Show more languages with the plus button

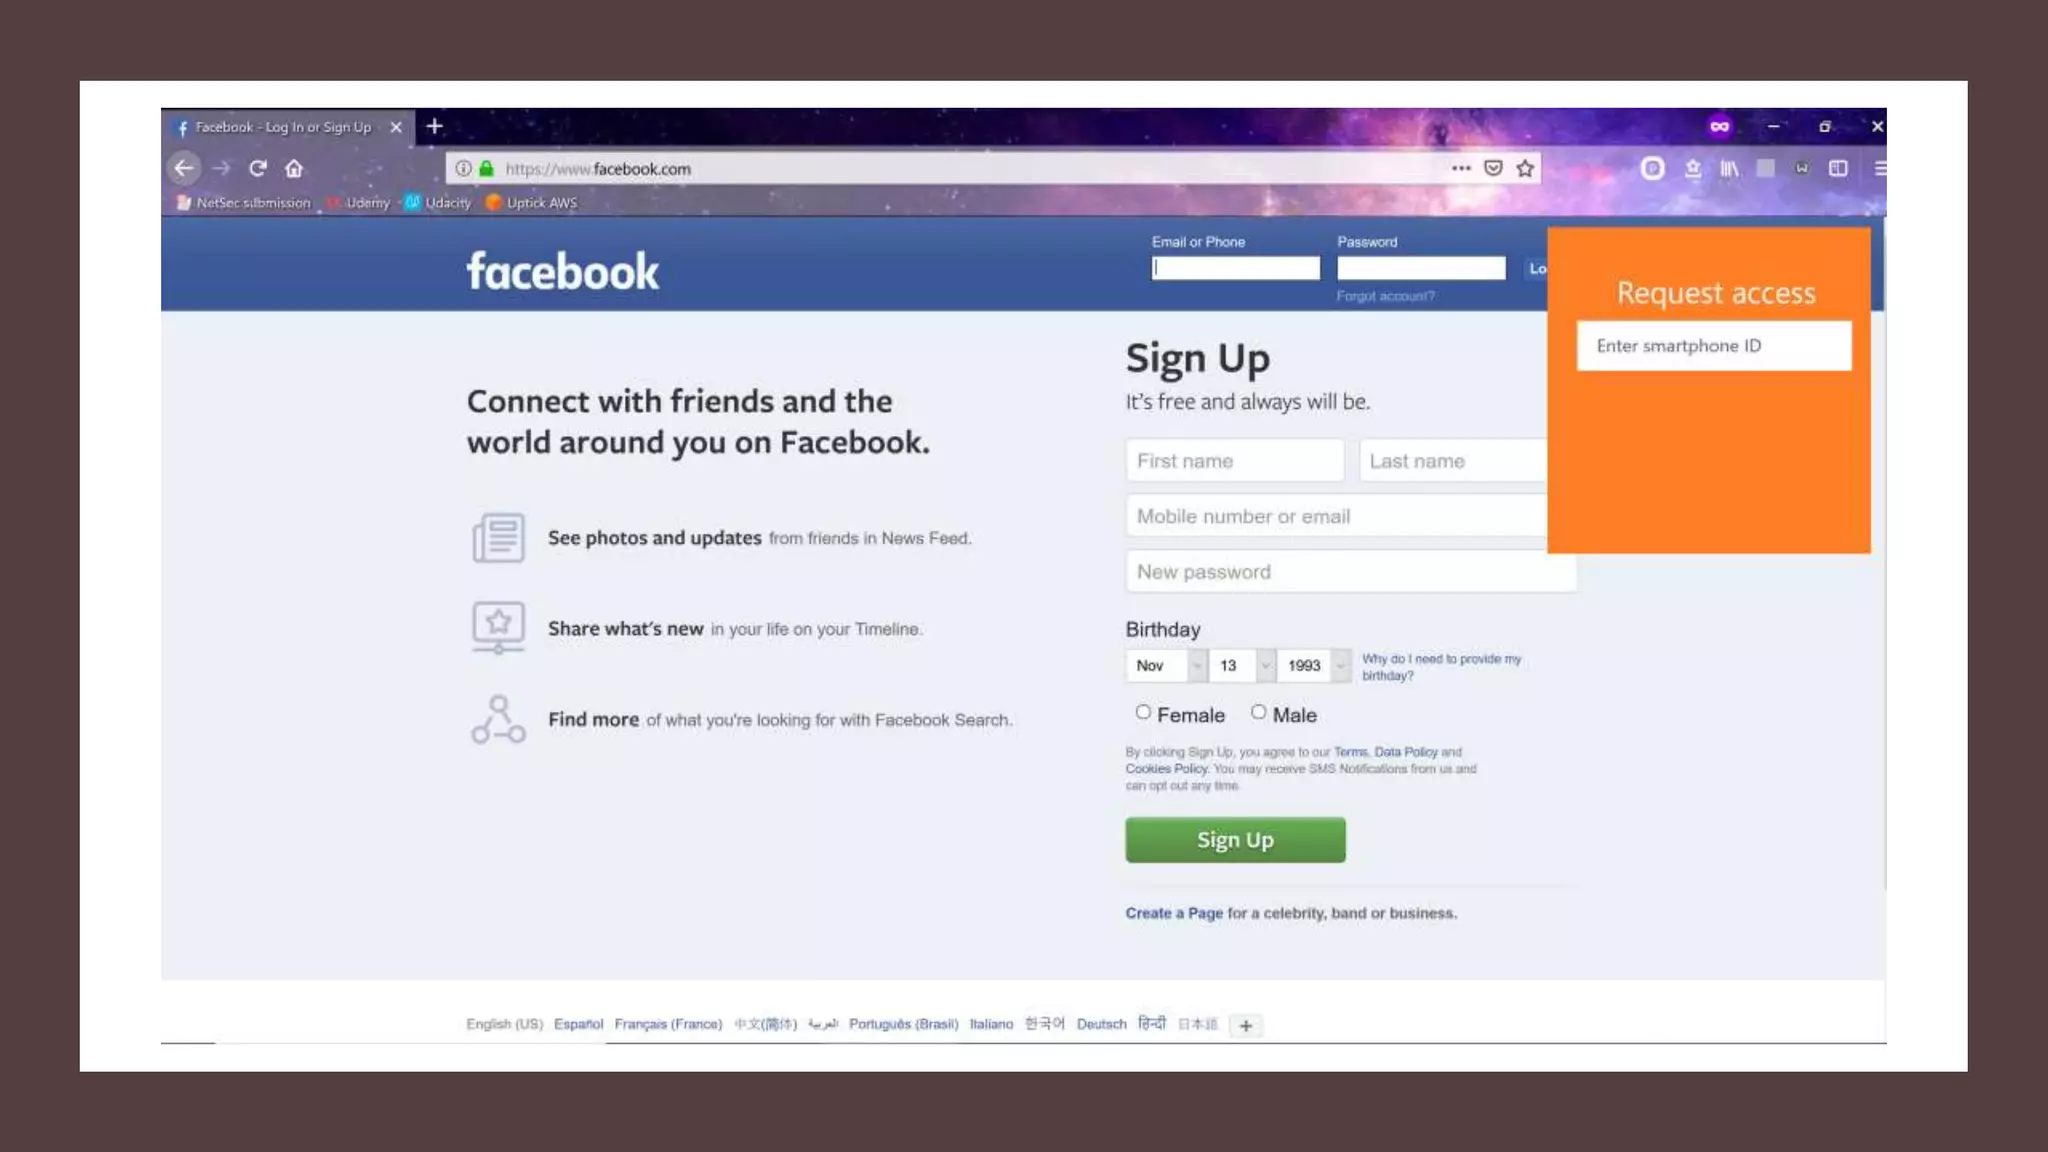1246,1025
